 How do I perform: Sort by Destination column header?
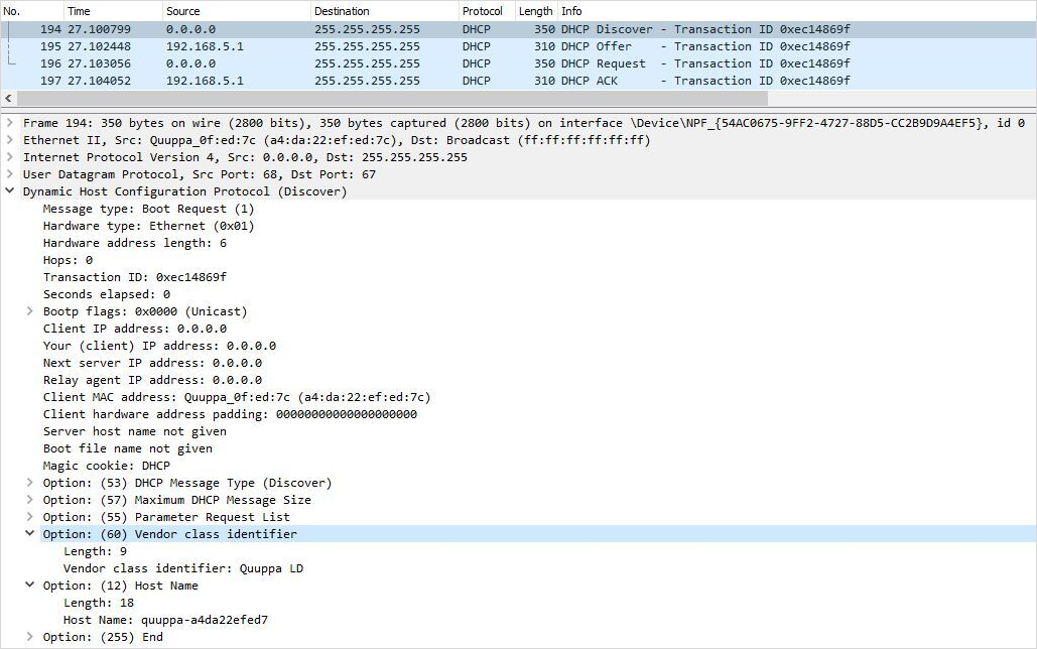pyautogui.click(x=384, y=11)
